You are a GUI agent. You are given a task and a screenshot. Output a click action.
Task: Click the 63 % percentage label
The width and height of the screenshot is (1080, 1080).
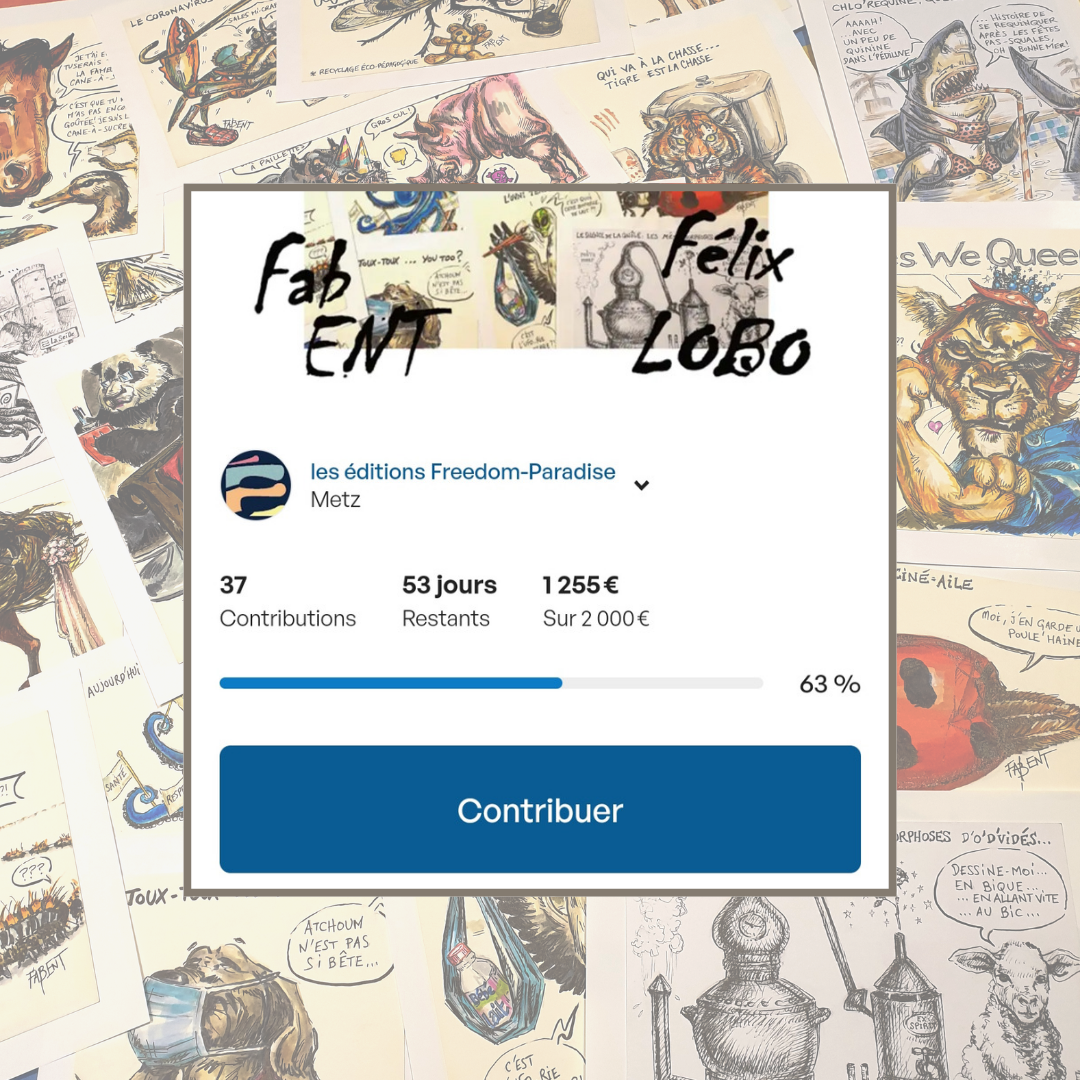tap(829, 684)
